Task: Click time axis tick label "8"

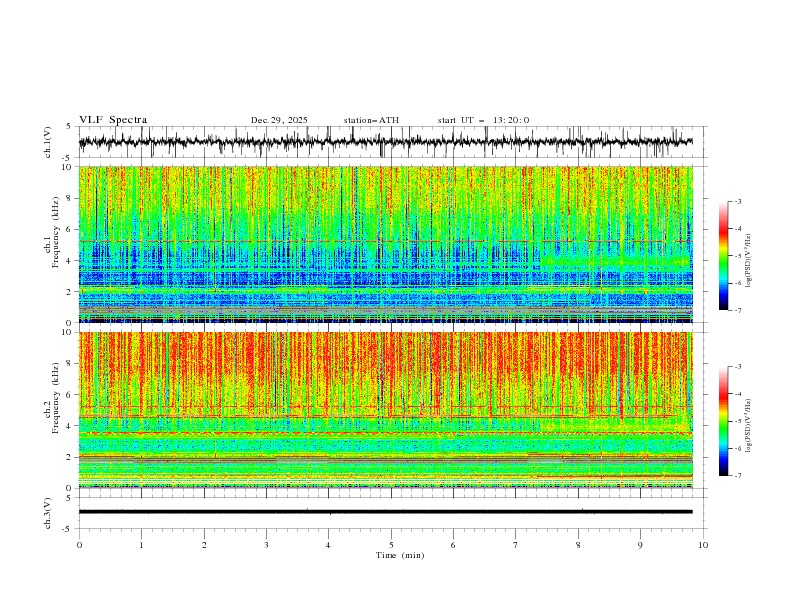Action: click(578, 545)
